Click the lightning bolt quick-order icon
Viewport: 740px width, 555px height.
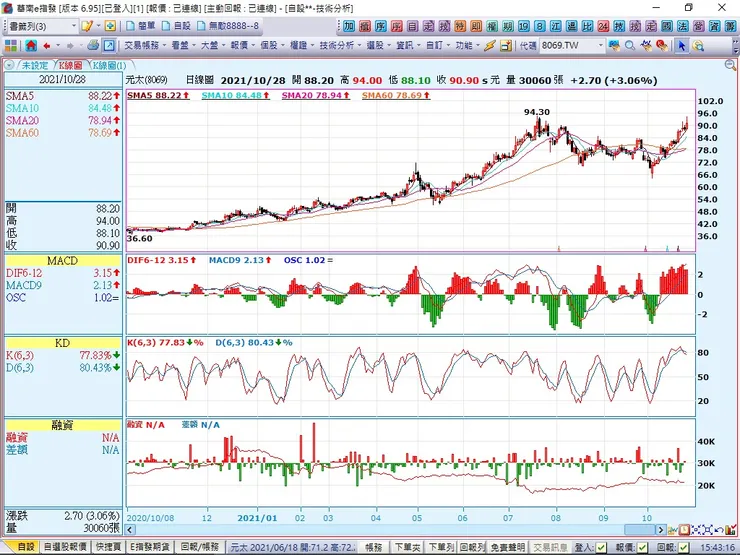click(490, 46)
